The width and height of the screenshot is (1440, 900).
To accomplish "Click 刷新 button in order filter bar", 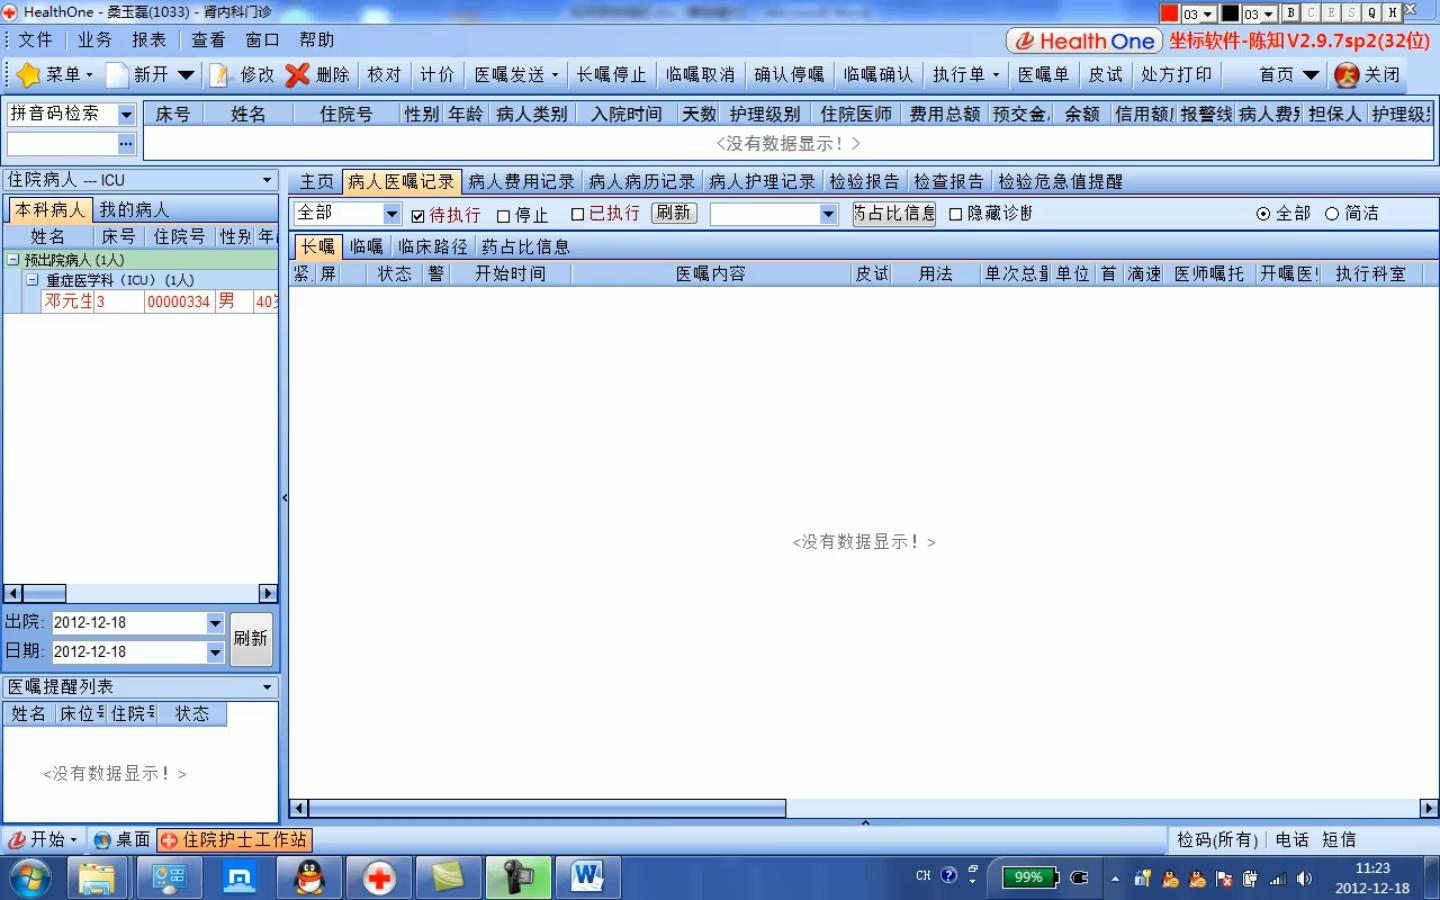I will click(674, 213).
